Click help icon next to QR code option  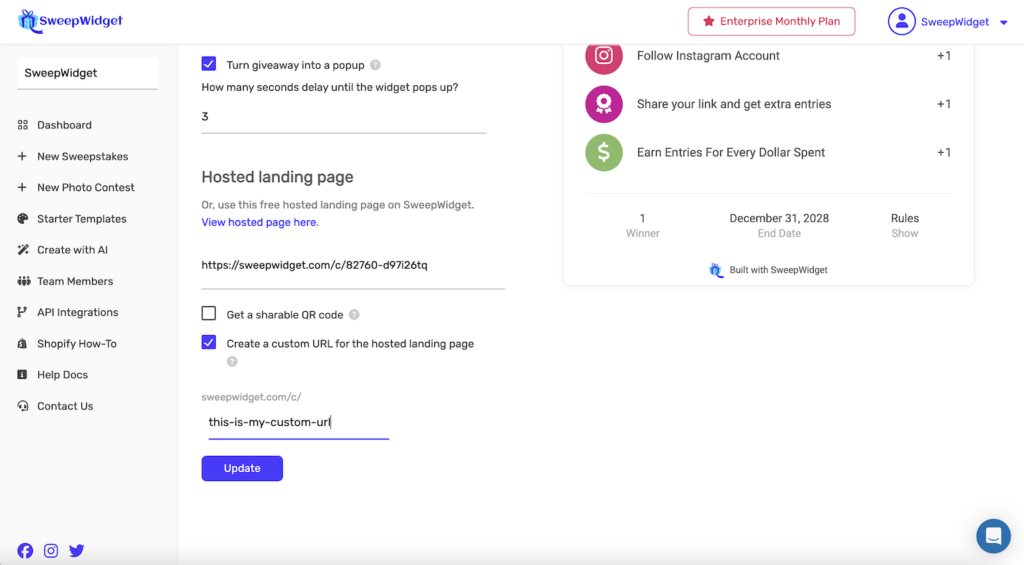click(354, 315)
